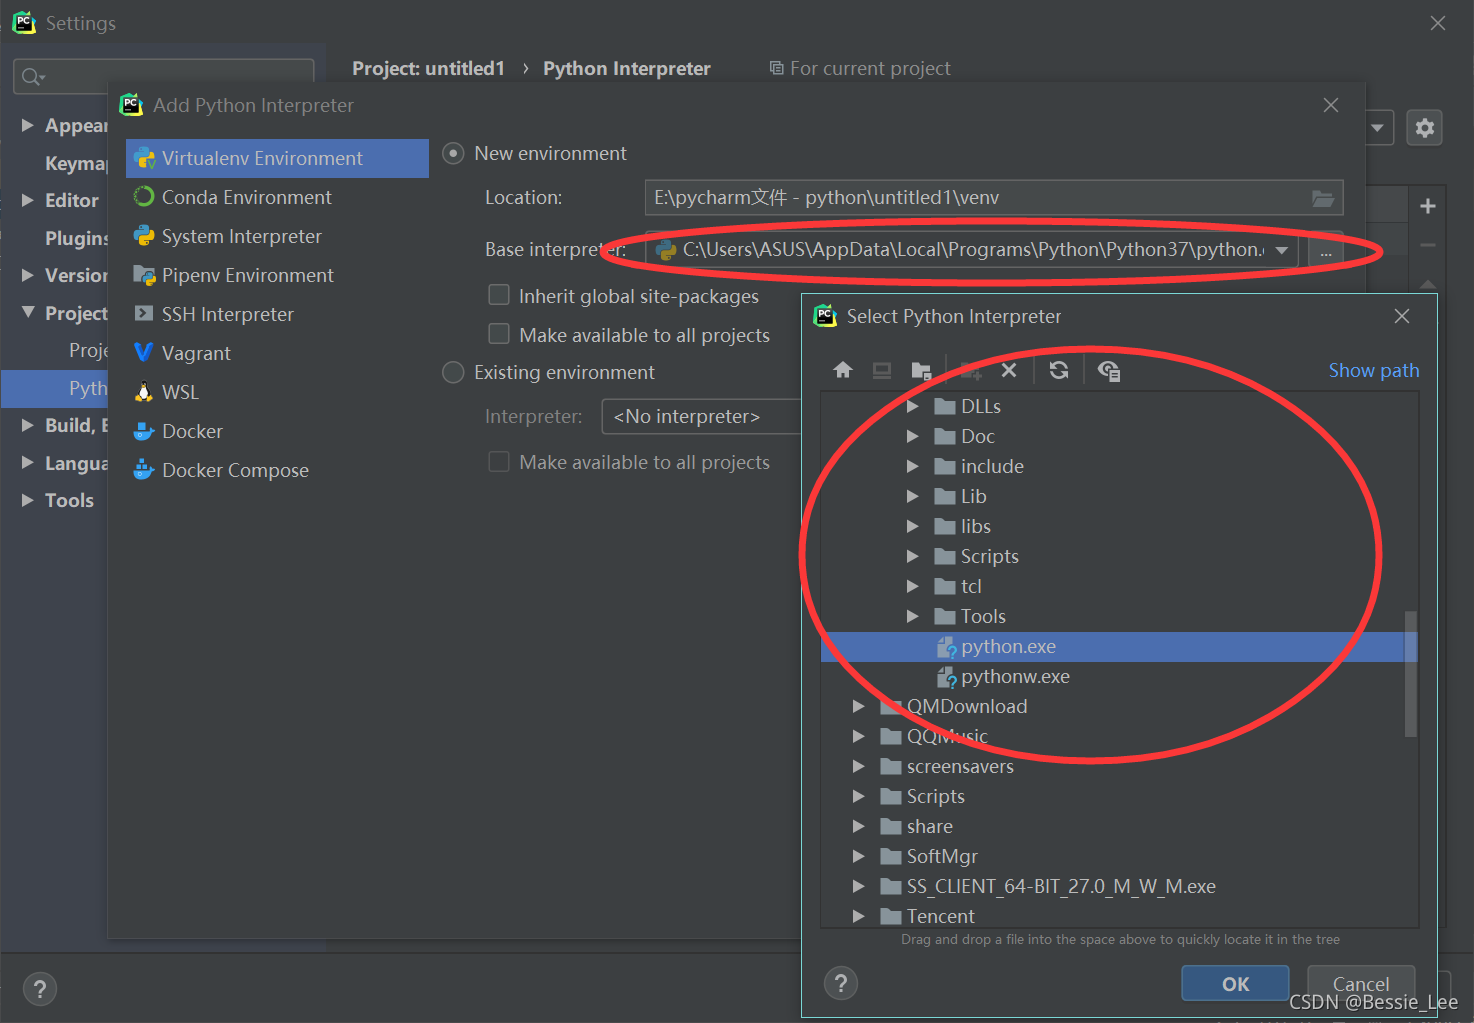Click the Refresh toolbar icon in file chooser
This screenshot has height=1023, width=1474.
pyautogui.click(x=1059, y=370)
